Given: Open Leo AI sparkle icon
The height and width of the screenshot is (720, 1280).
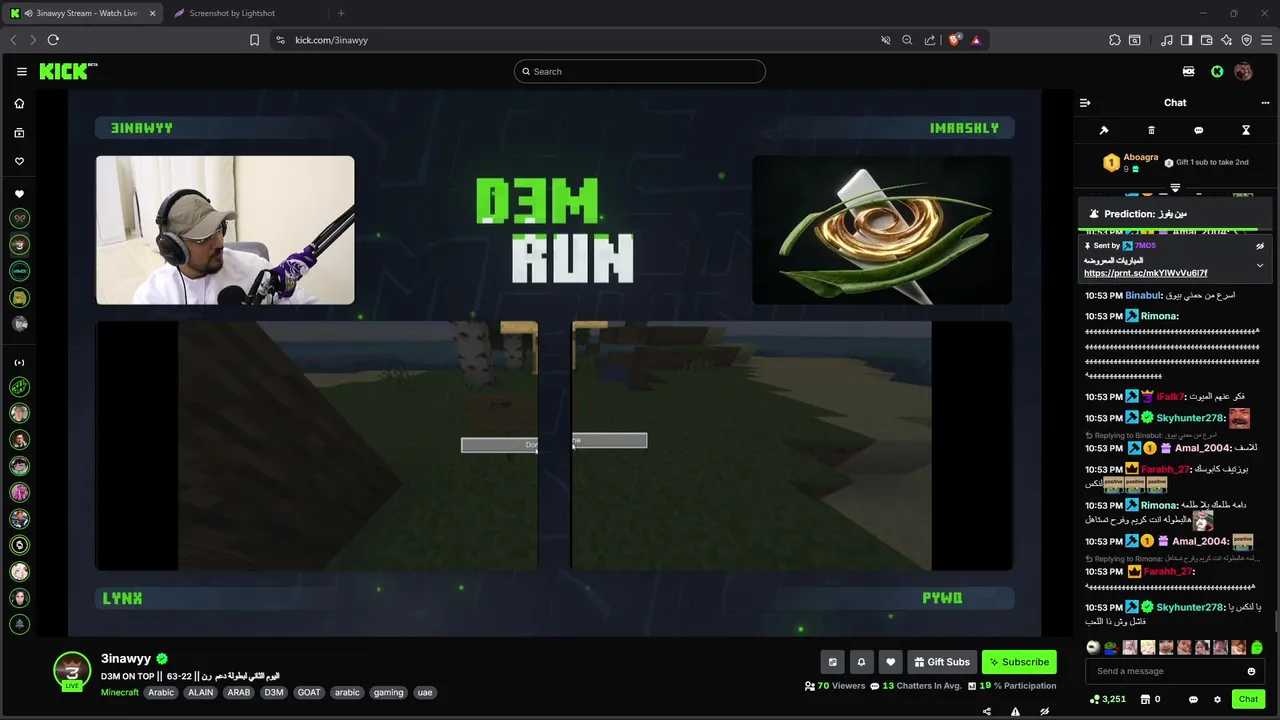Looking at the screenshot, I should point(1226,40).
